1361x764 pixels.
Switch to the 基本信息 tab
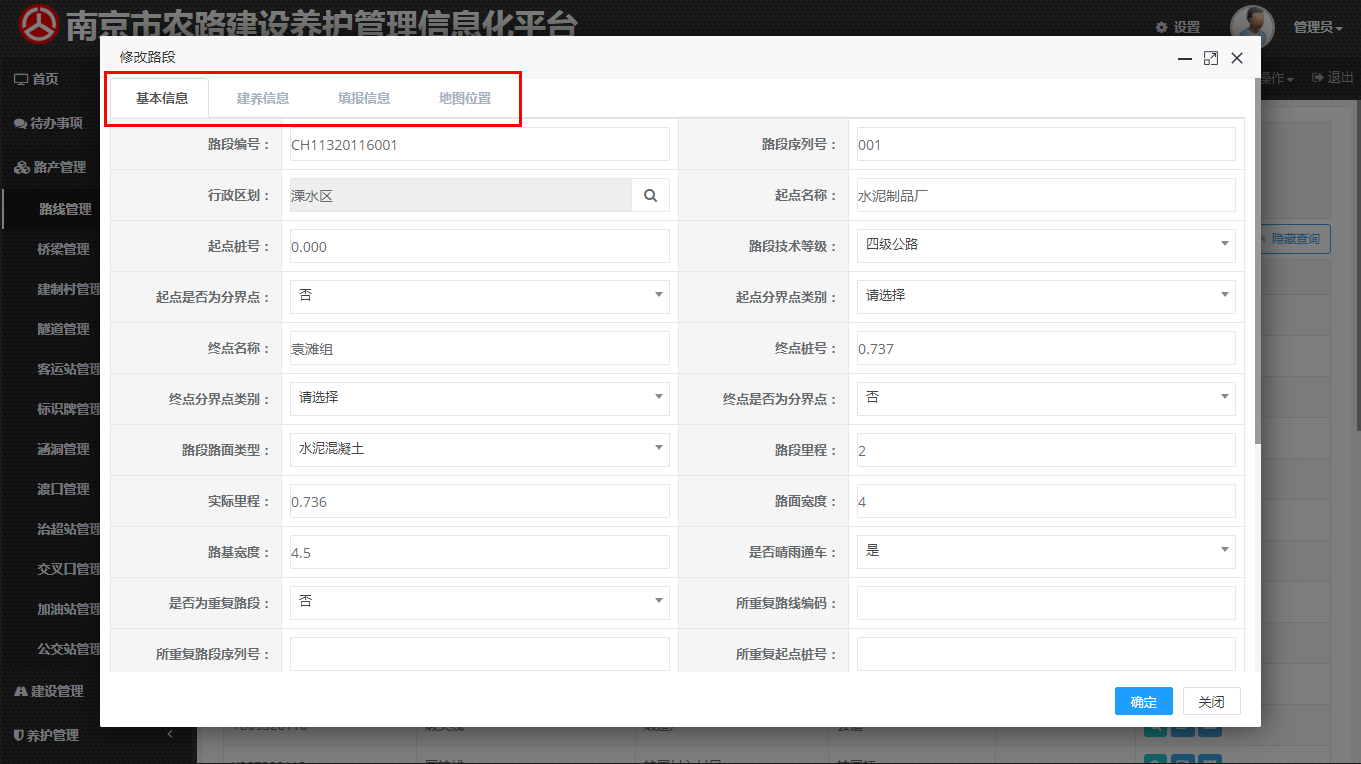(x=162, y=98)
